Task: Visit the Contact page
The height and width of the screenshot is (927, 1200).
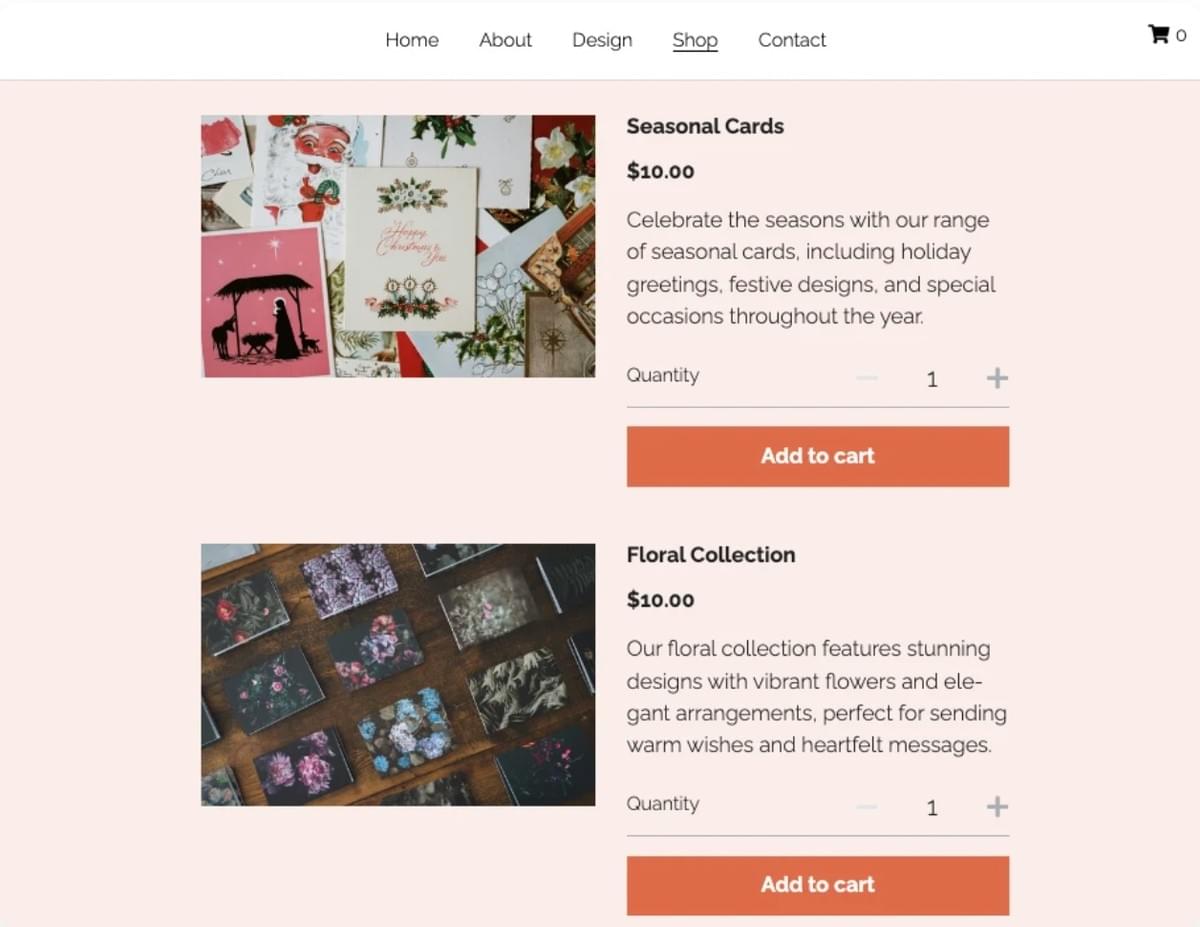Action: click(x=792, y=40)
